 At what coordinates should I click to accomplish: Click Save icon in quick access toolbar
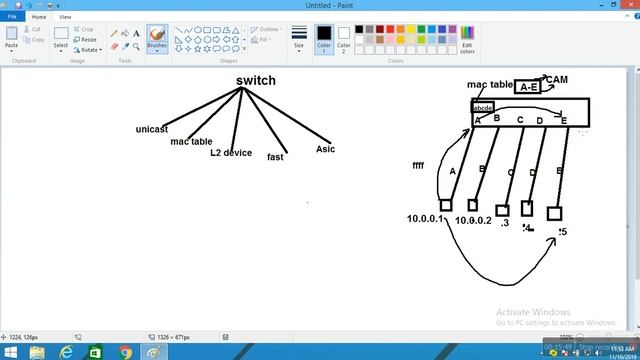point(18,5)
